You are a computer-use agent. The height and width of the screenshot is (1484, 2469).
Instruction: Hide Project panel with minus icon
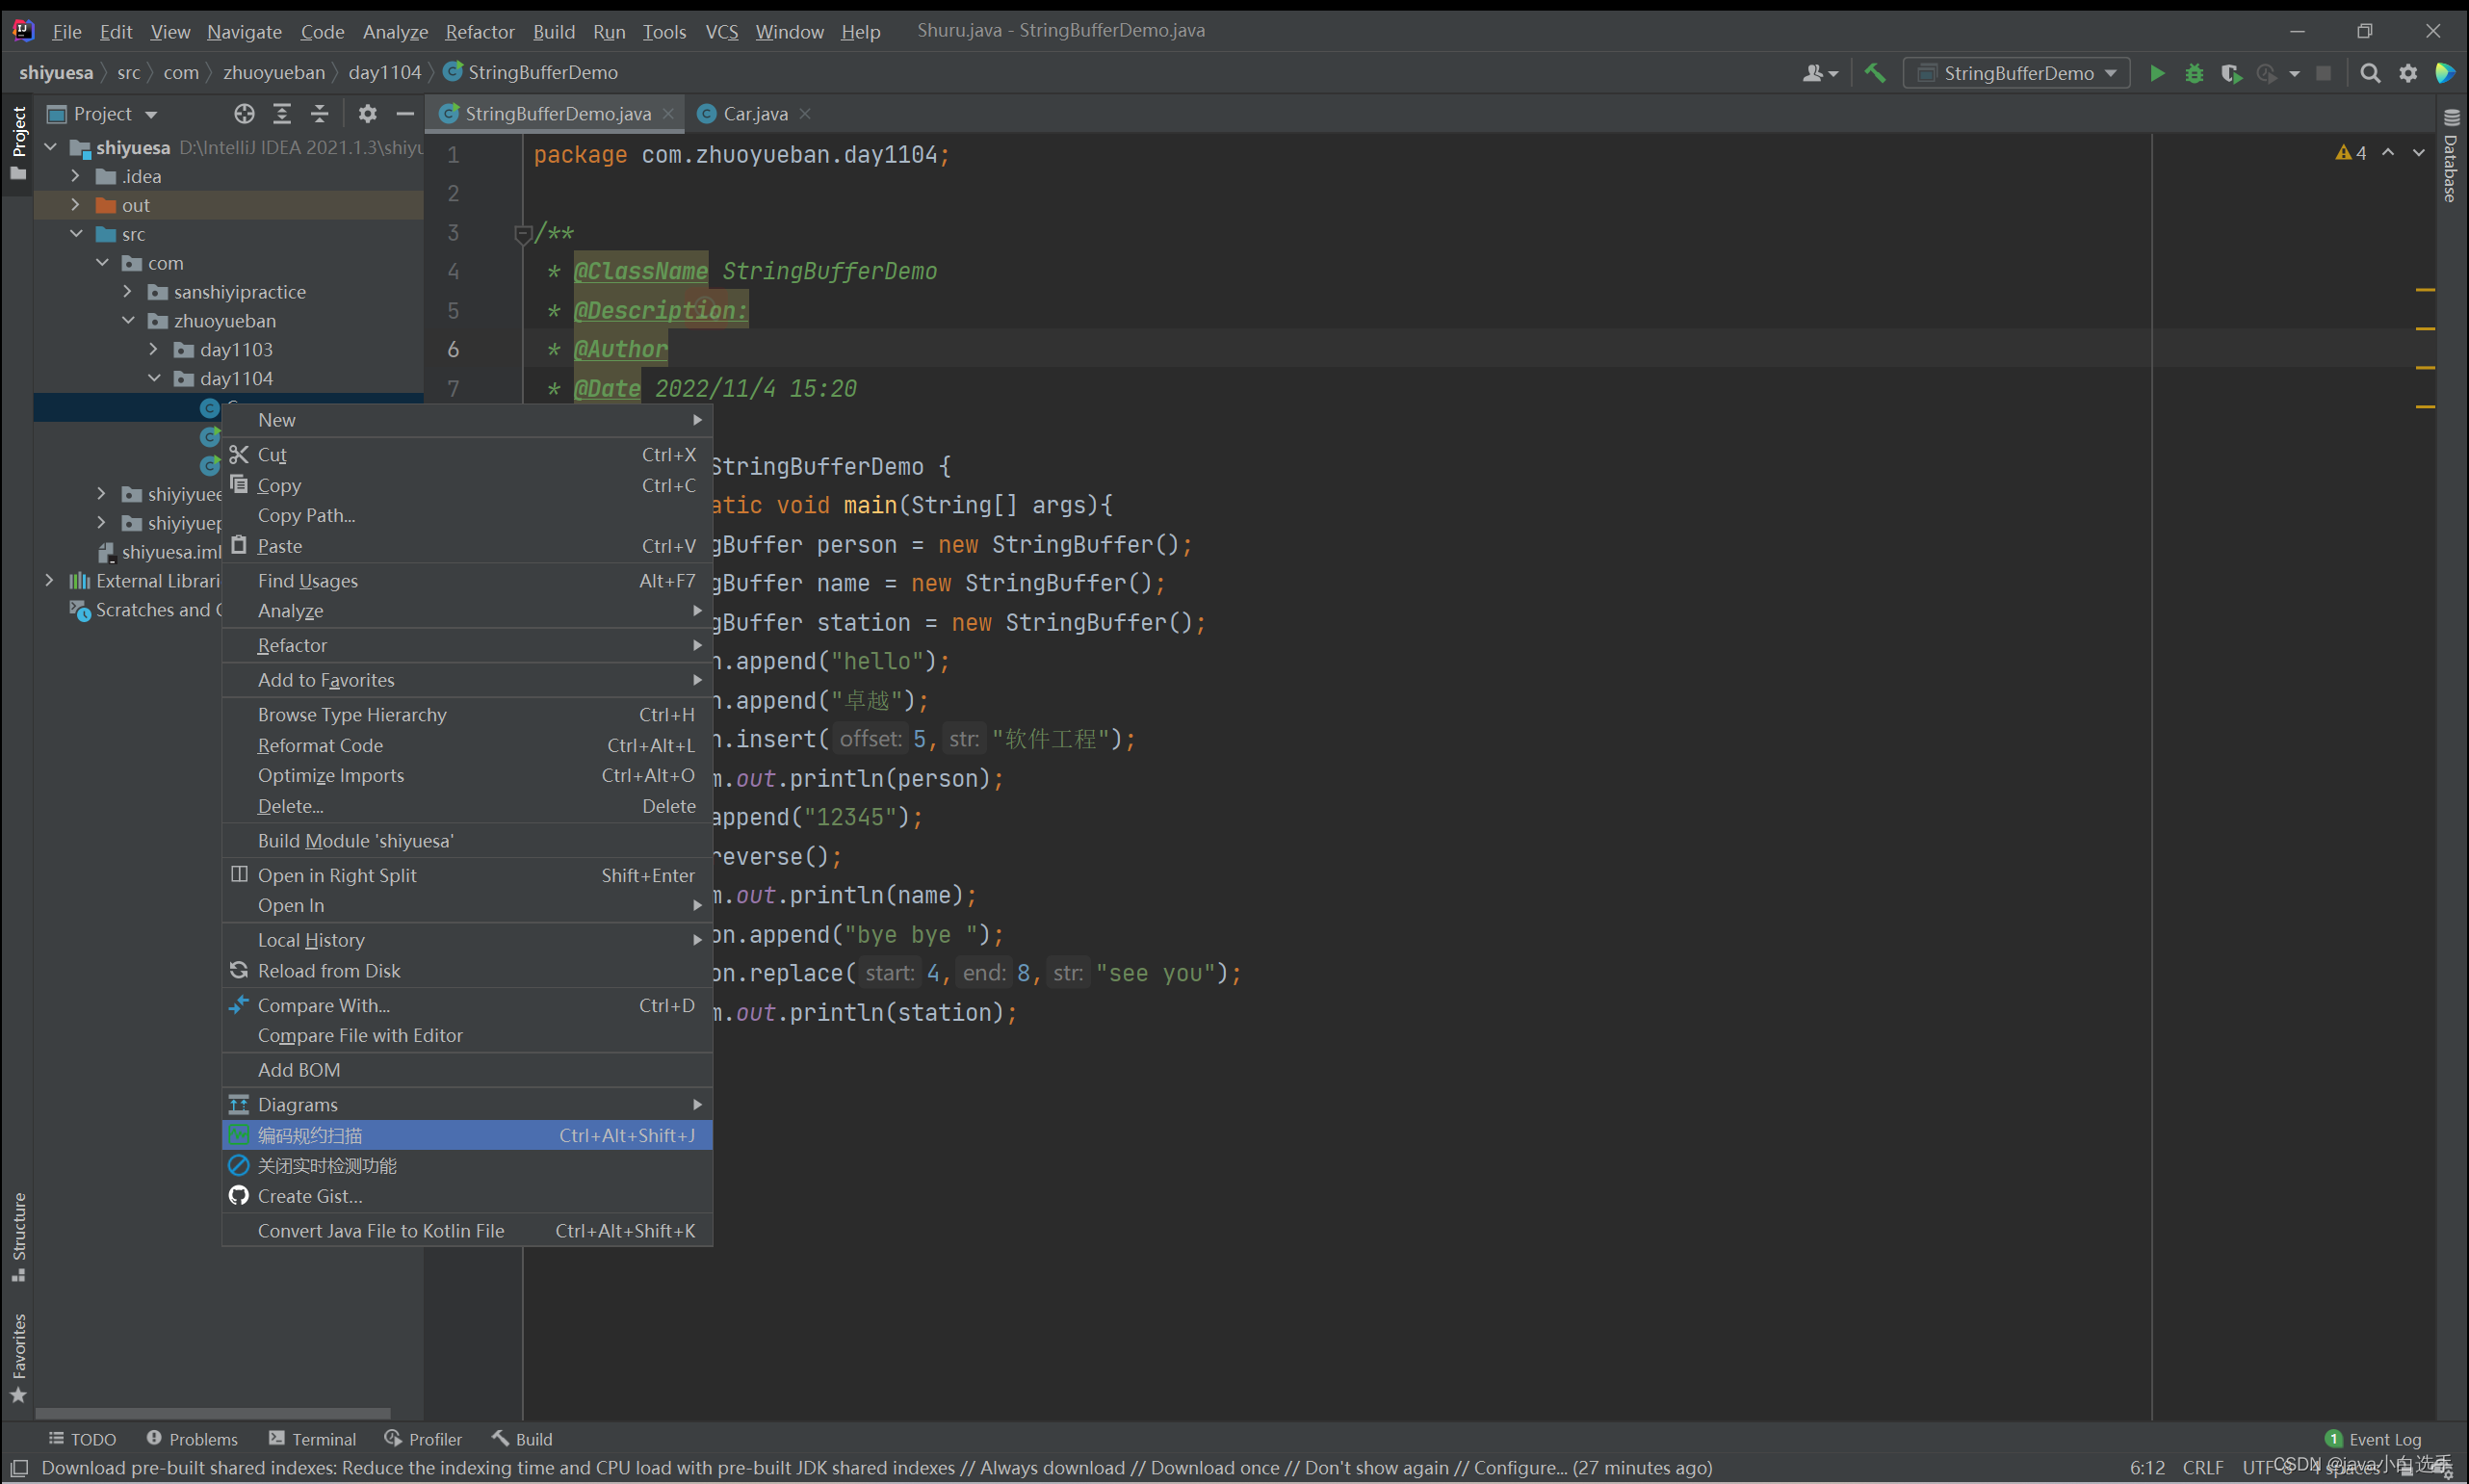(405, 114)
